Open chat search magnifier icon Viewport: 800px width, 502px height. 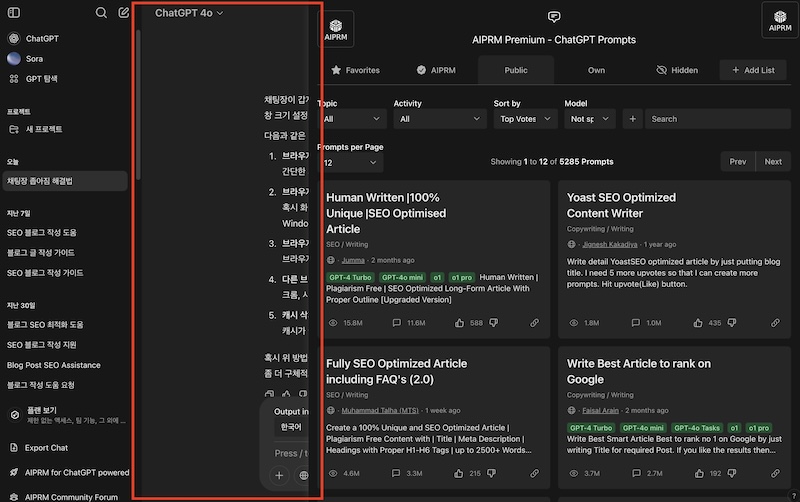101,13
